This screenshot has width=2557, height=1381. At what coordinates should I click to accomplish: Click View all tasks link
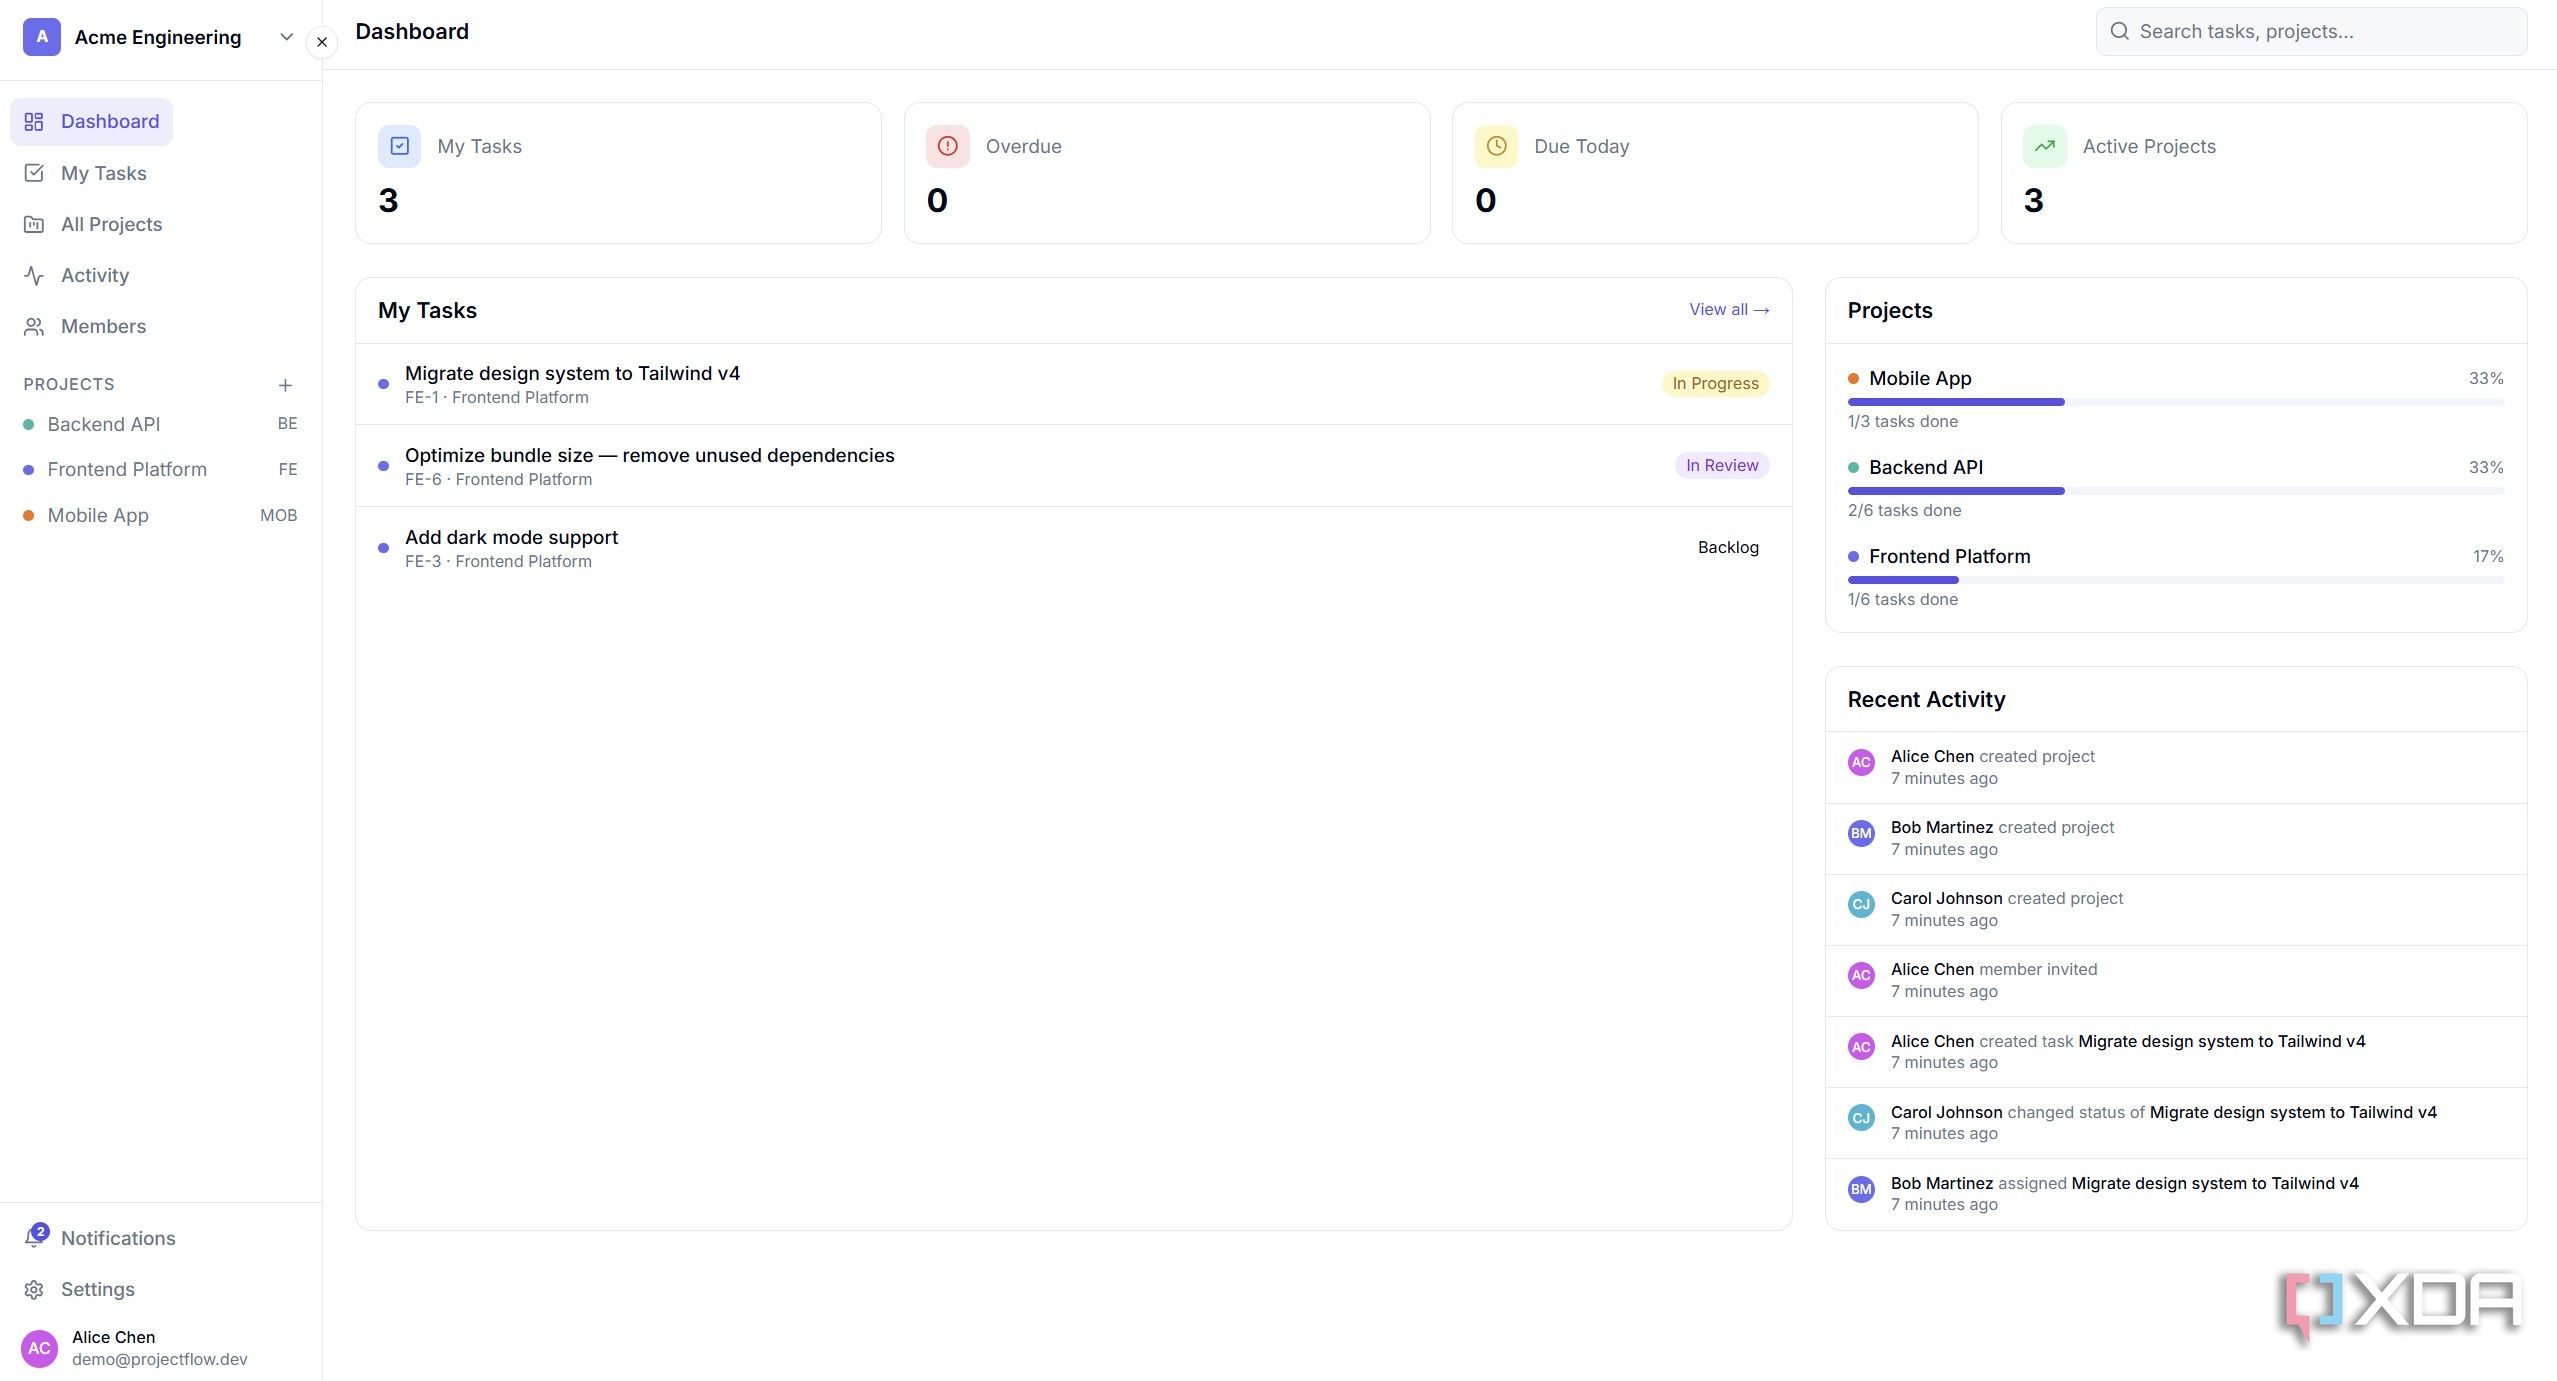(x=1729, y=310)
